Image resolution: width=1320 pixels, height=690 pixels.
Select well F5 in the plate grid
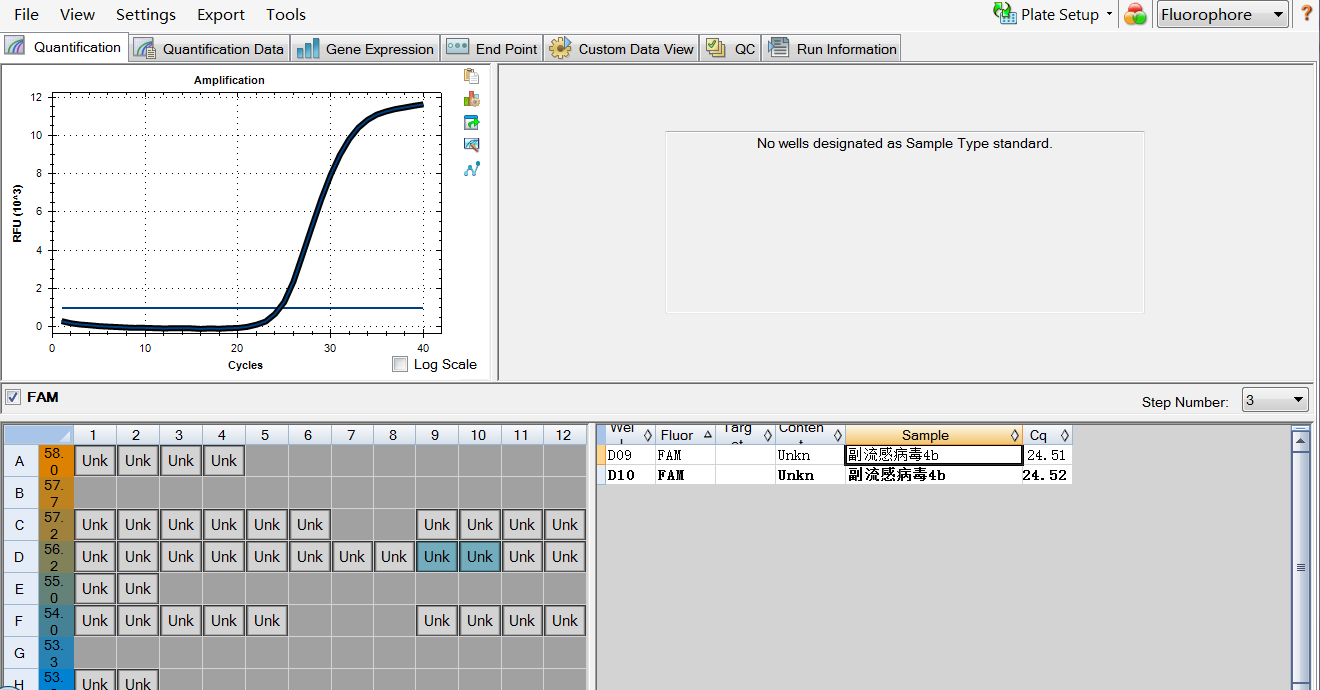click(x=267, y=620)
